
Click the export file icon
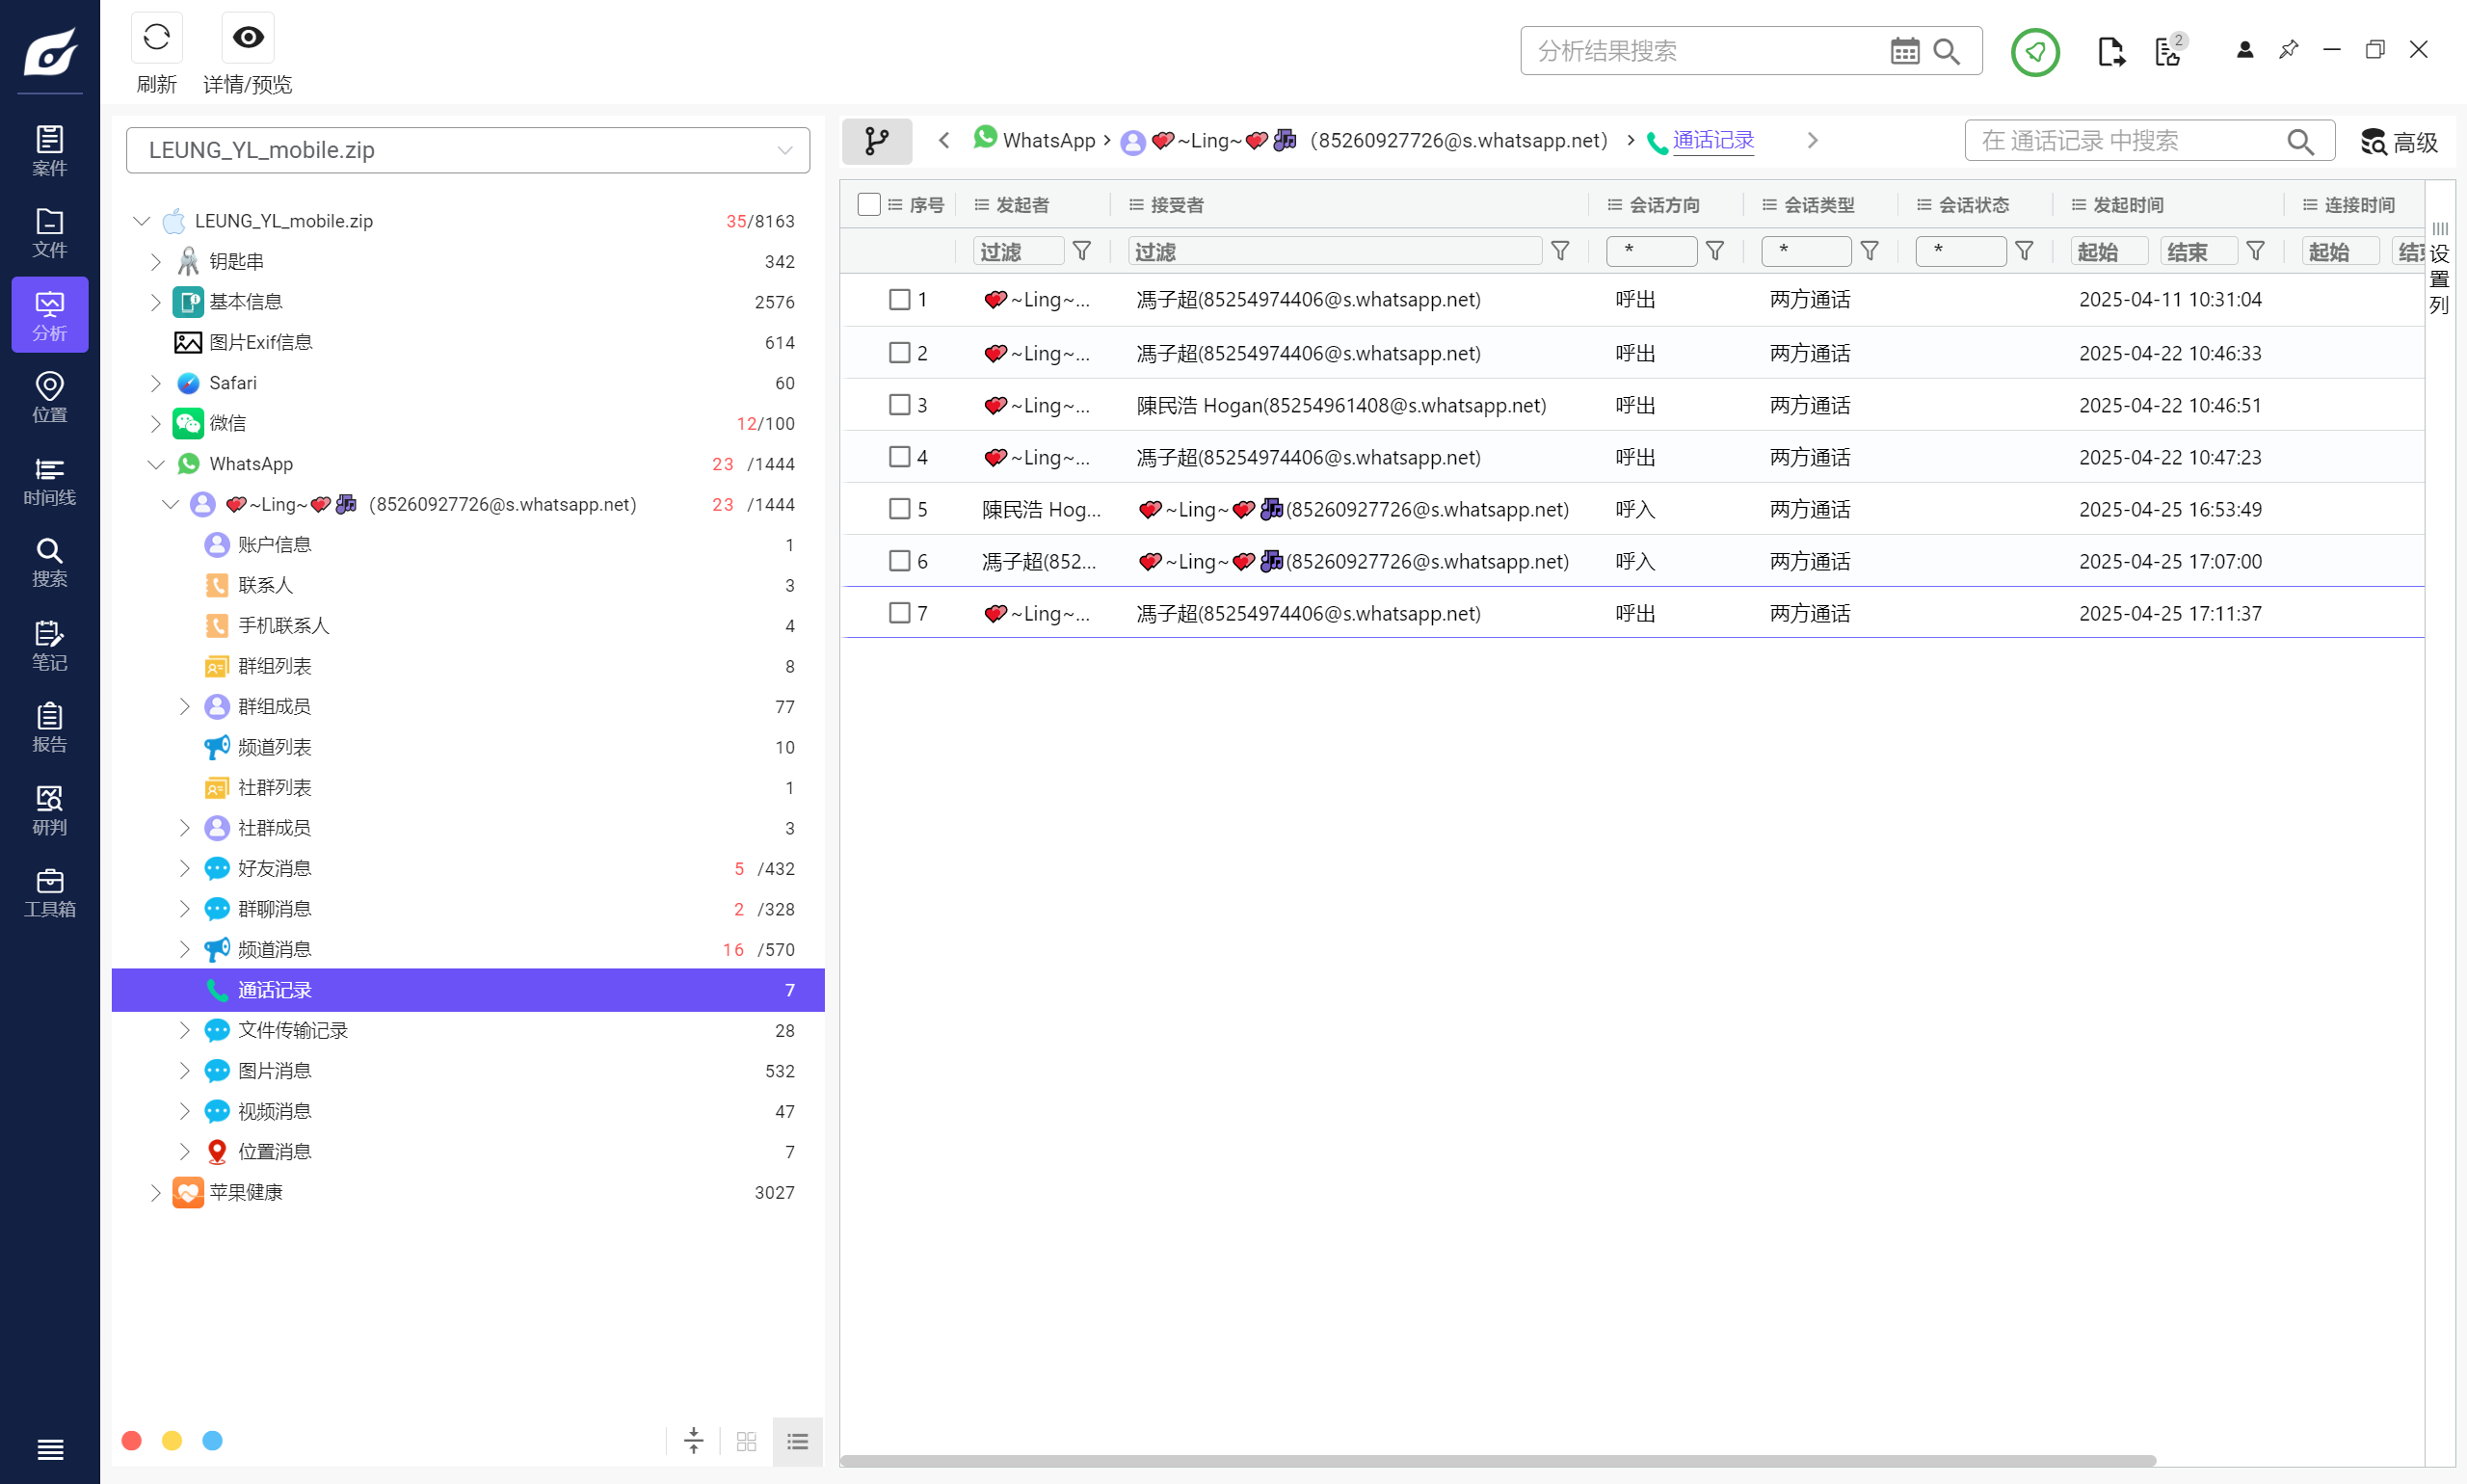(2110, 51)
